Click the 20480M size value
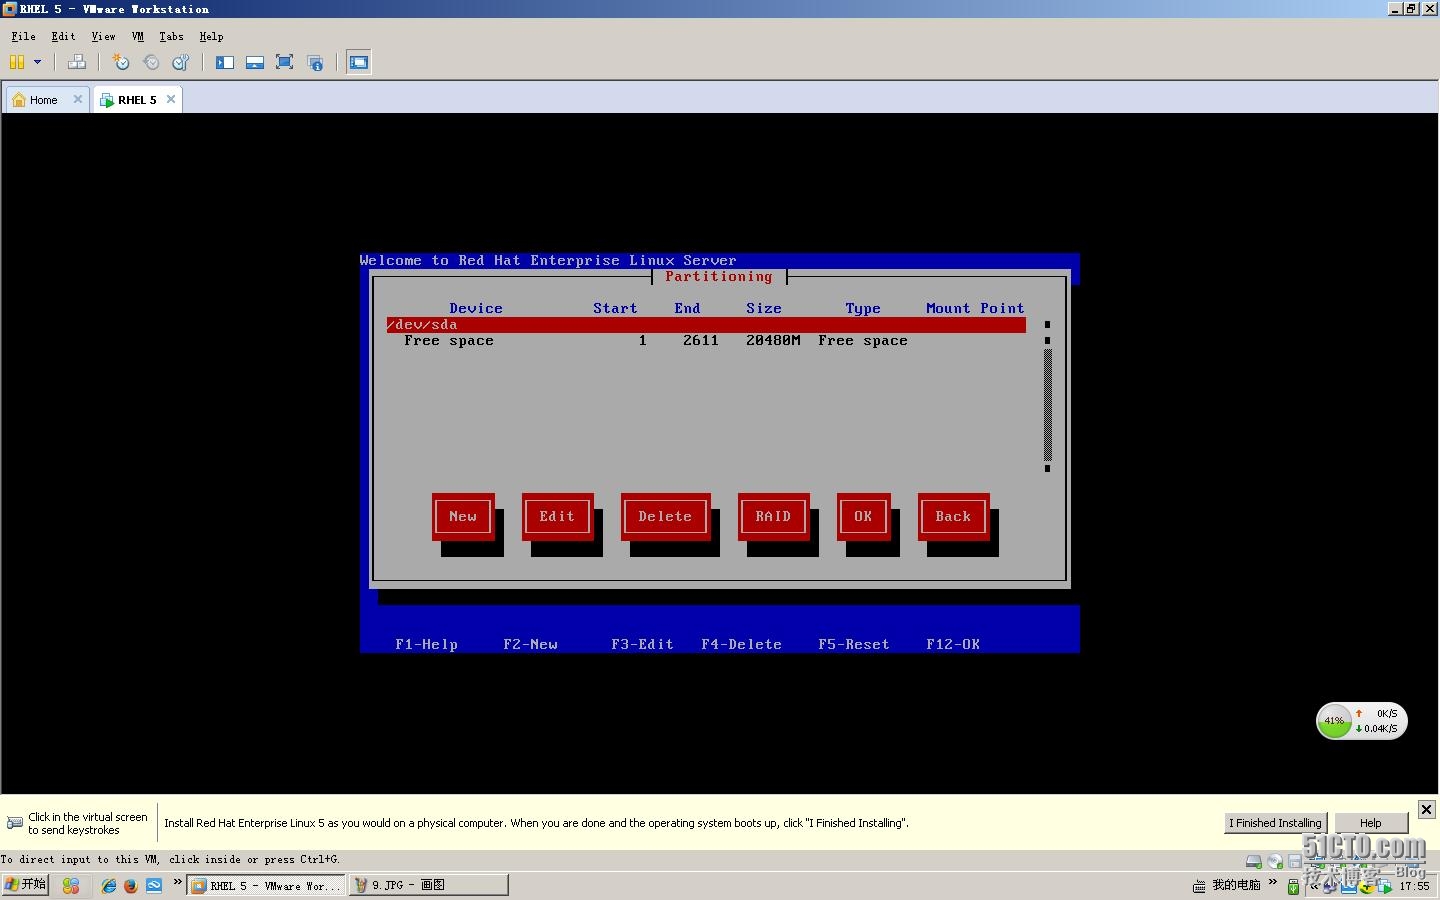The height and width of the screenshot is (900, 1440). tap(773, 341)
